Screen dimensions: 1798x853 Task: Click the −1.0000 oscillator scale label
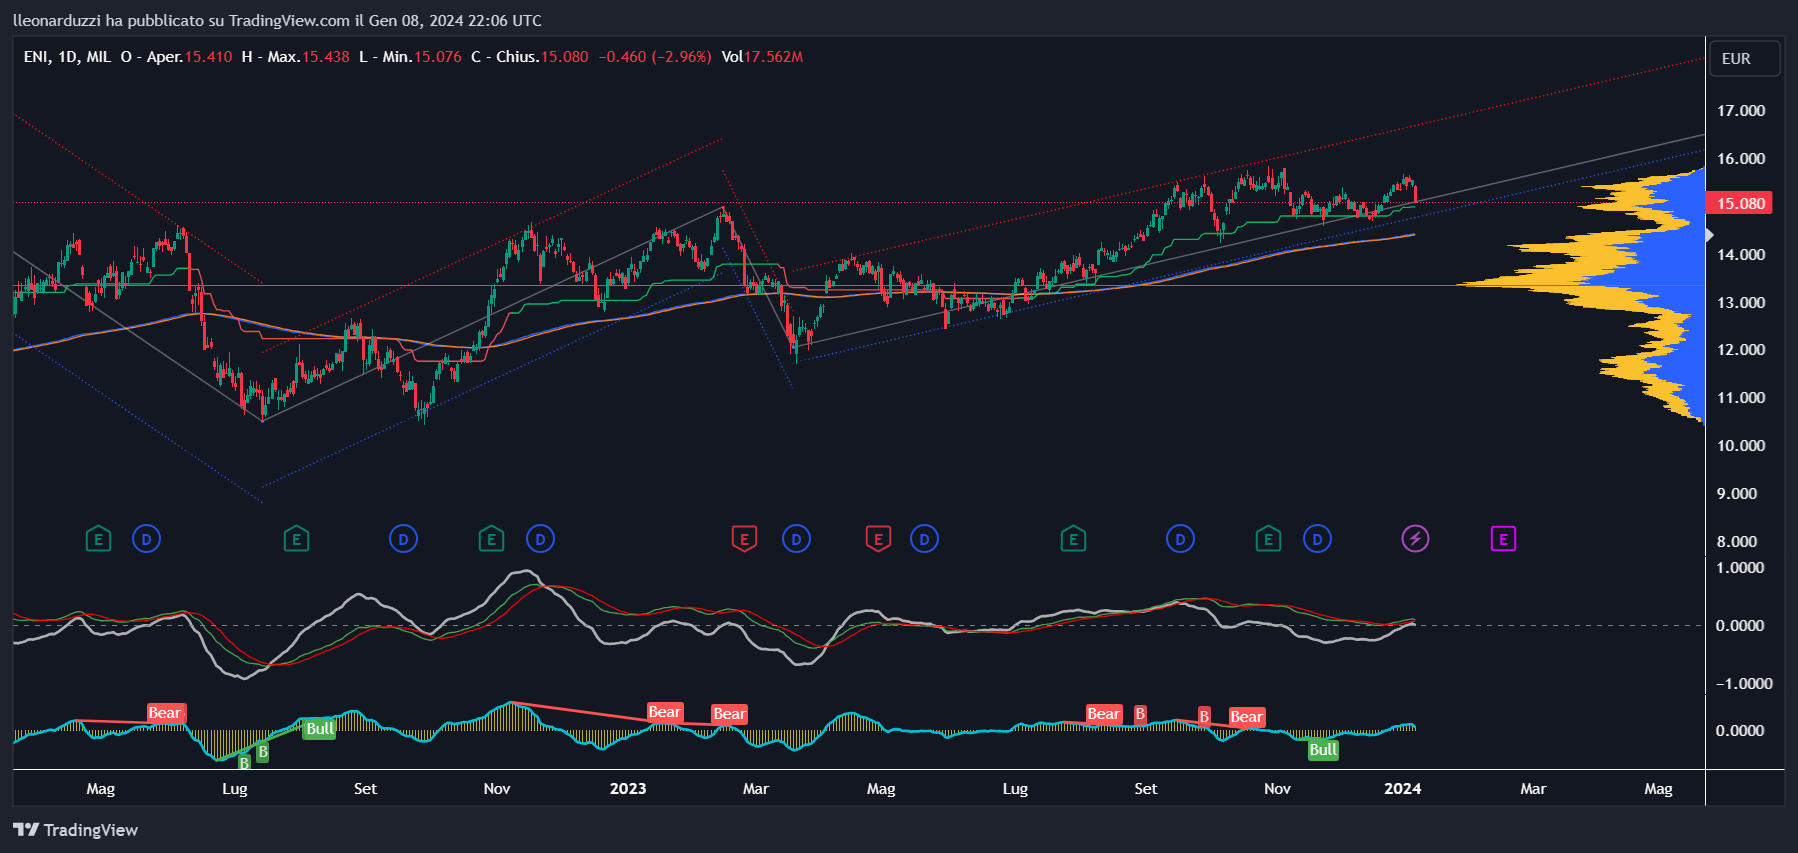pos(1744,684)
